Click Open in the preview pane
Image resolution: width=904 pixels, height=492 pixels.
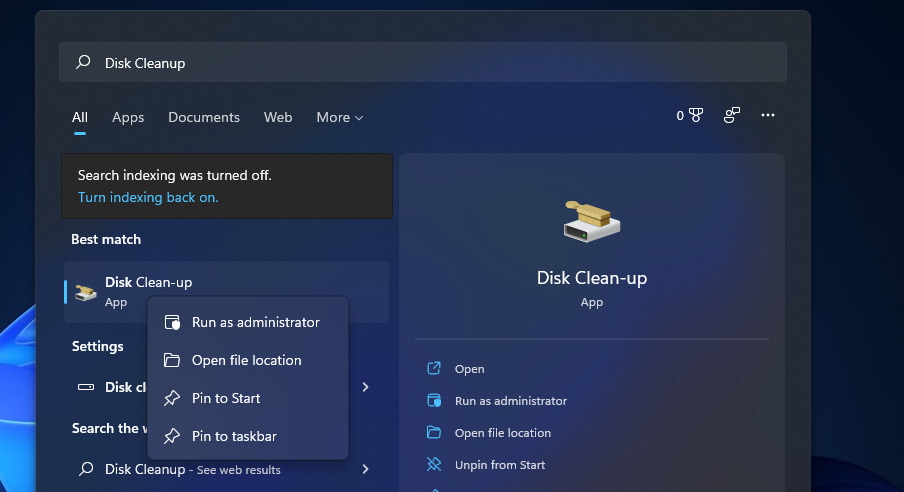coord(469,369)
